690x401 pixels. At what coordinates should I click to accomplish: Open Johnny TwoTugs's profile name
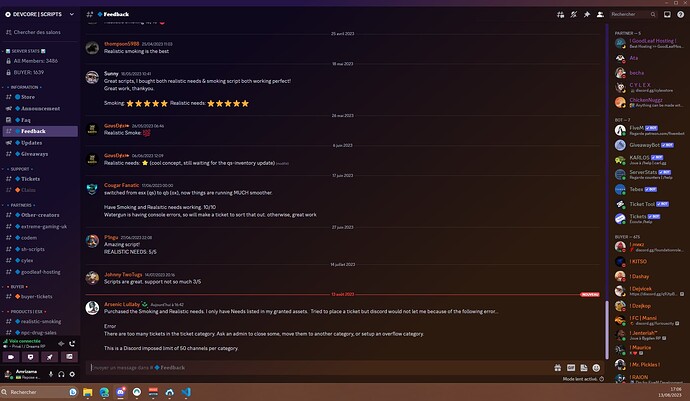123,275
